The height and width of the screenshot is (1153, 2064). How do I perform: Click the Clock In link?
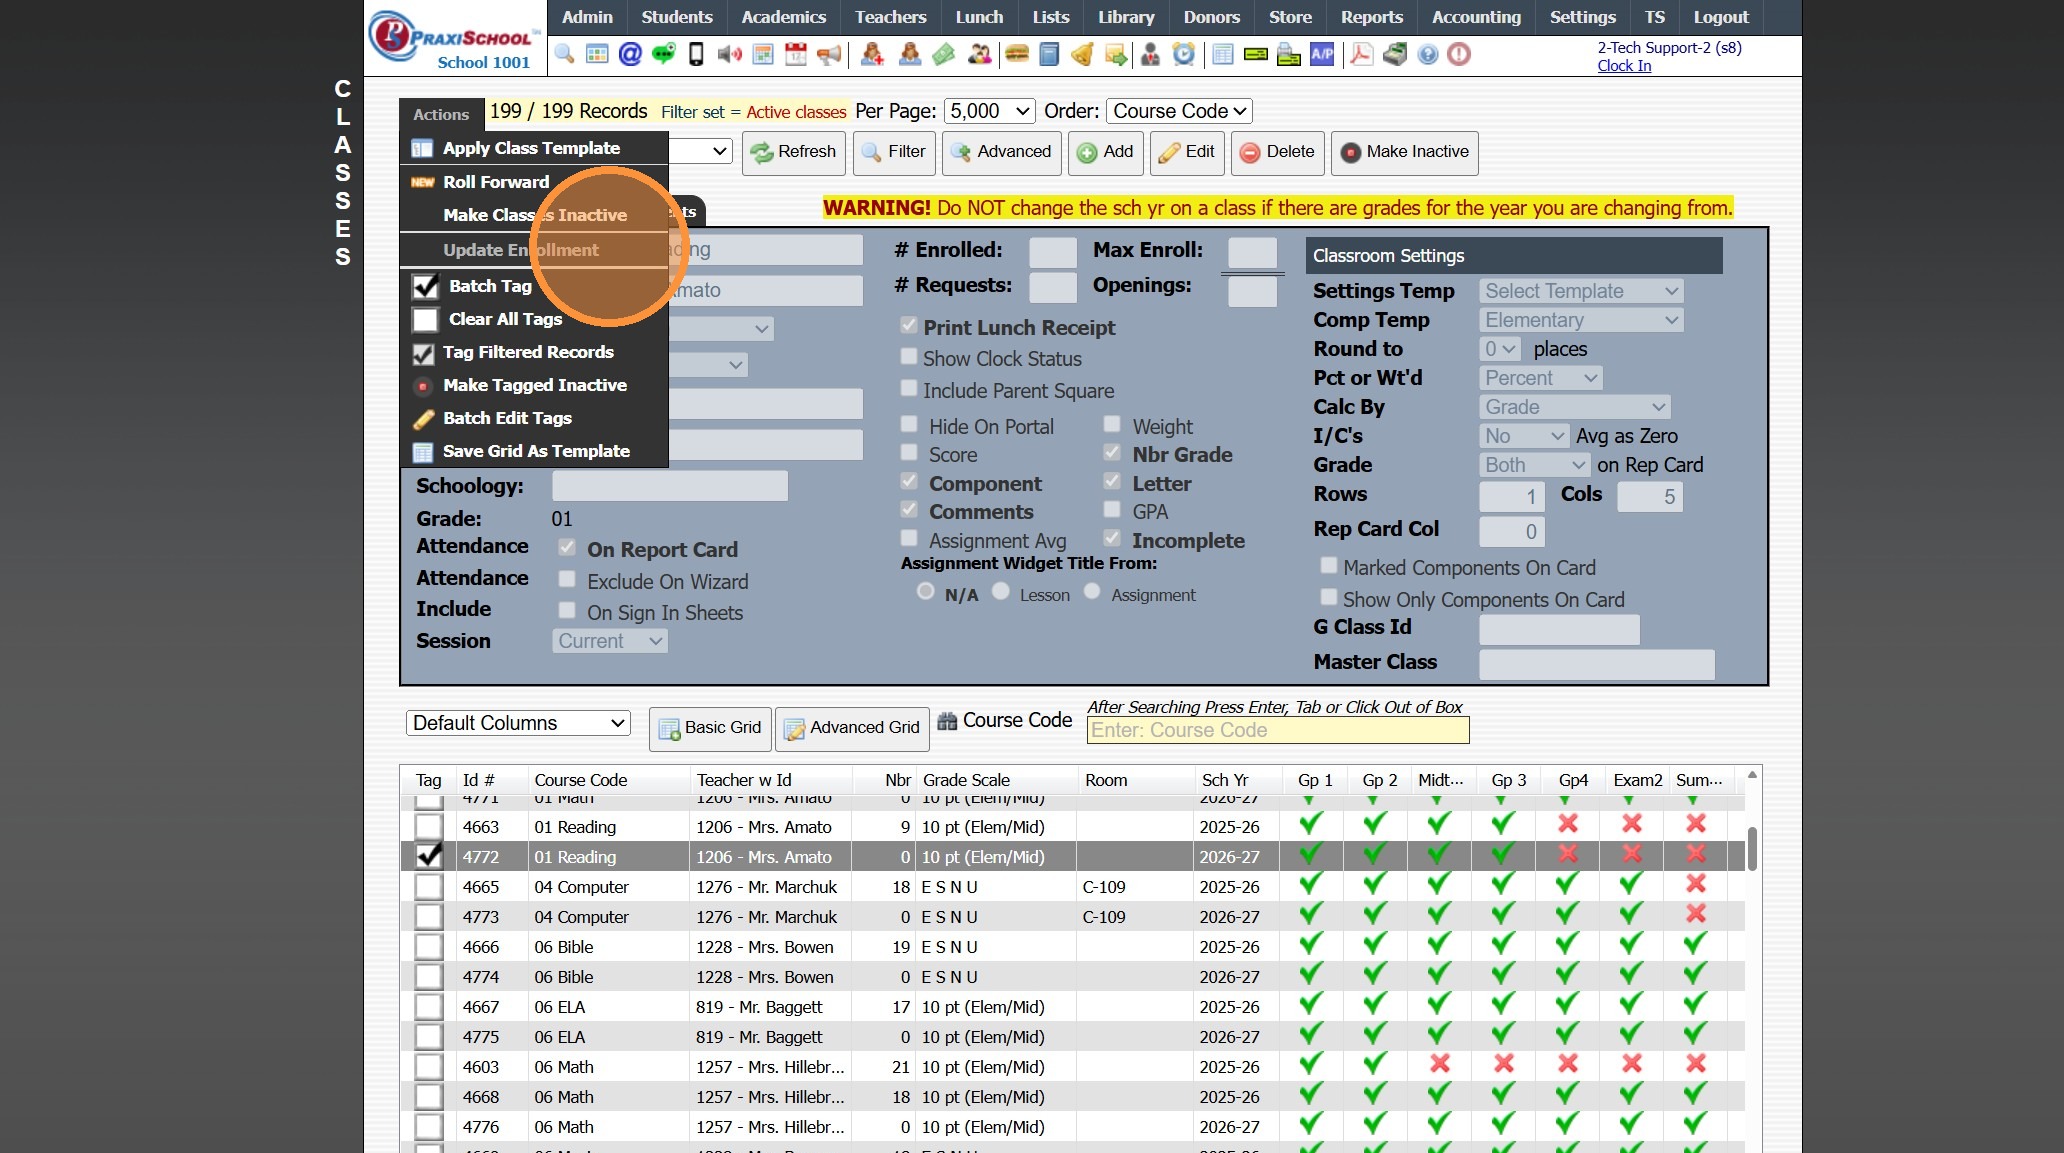tap(1624, 66)
